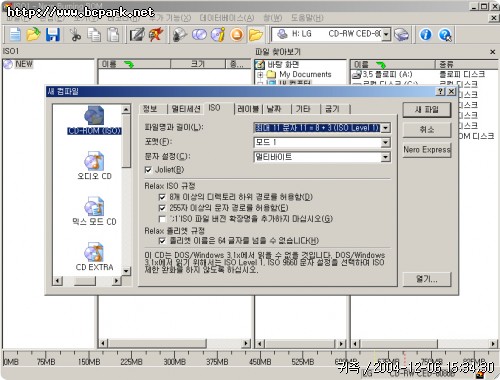Viewport: 500px width, 380px height.
Task: Select CD EXTRA compilation type
Action: pyautogui.click(x=94, y=257)
